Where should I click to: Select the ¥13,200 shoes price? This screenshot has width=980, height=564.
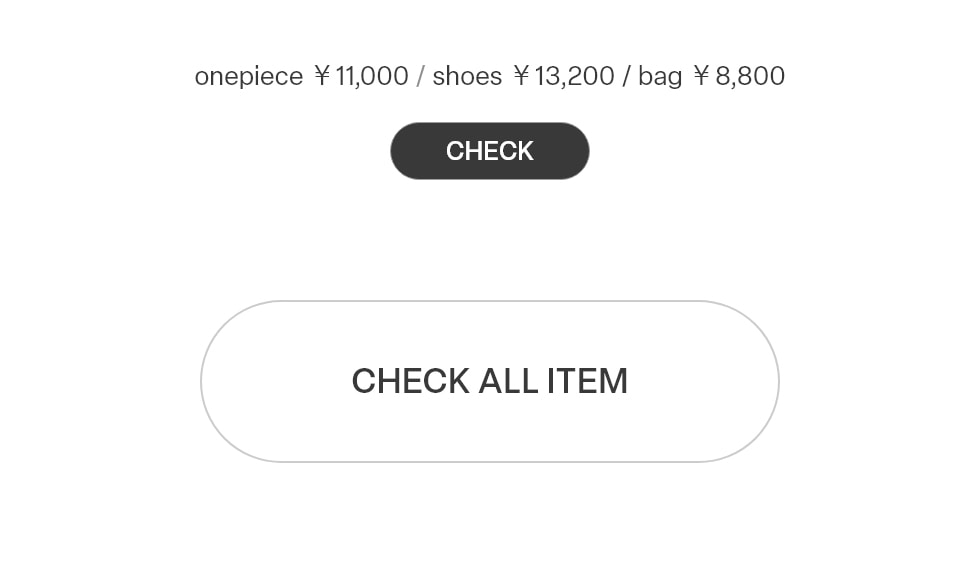click(x=563, y=76)
